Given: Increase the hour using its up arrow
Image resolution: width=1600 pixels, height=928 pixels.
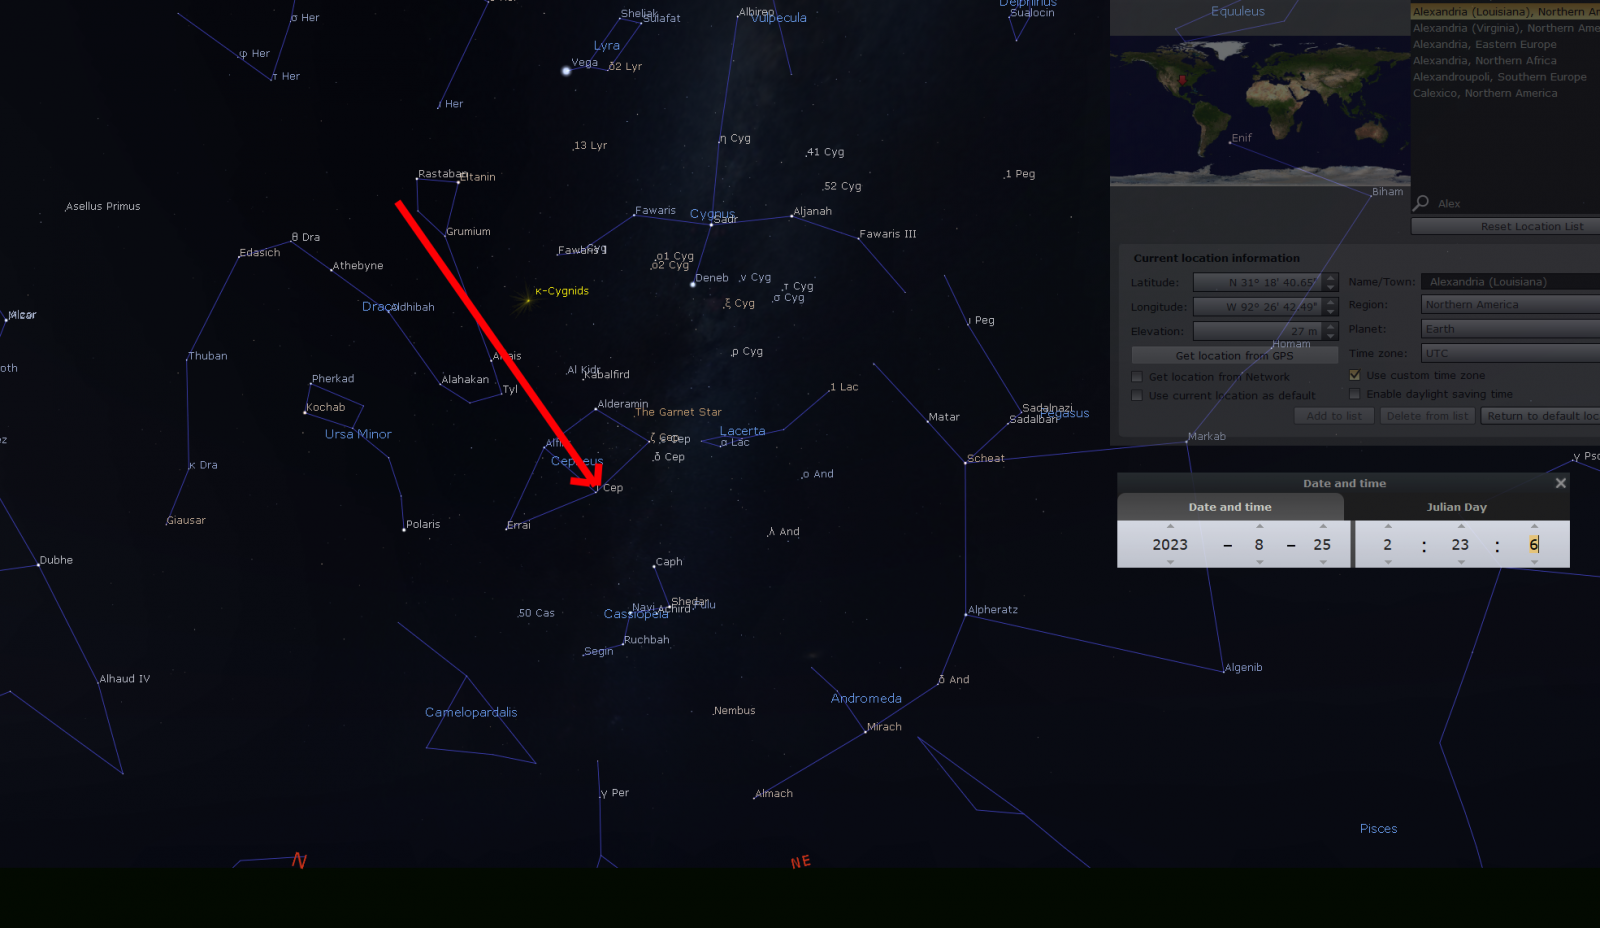Looking at the screenshot, I should tap(1387, 526).
